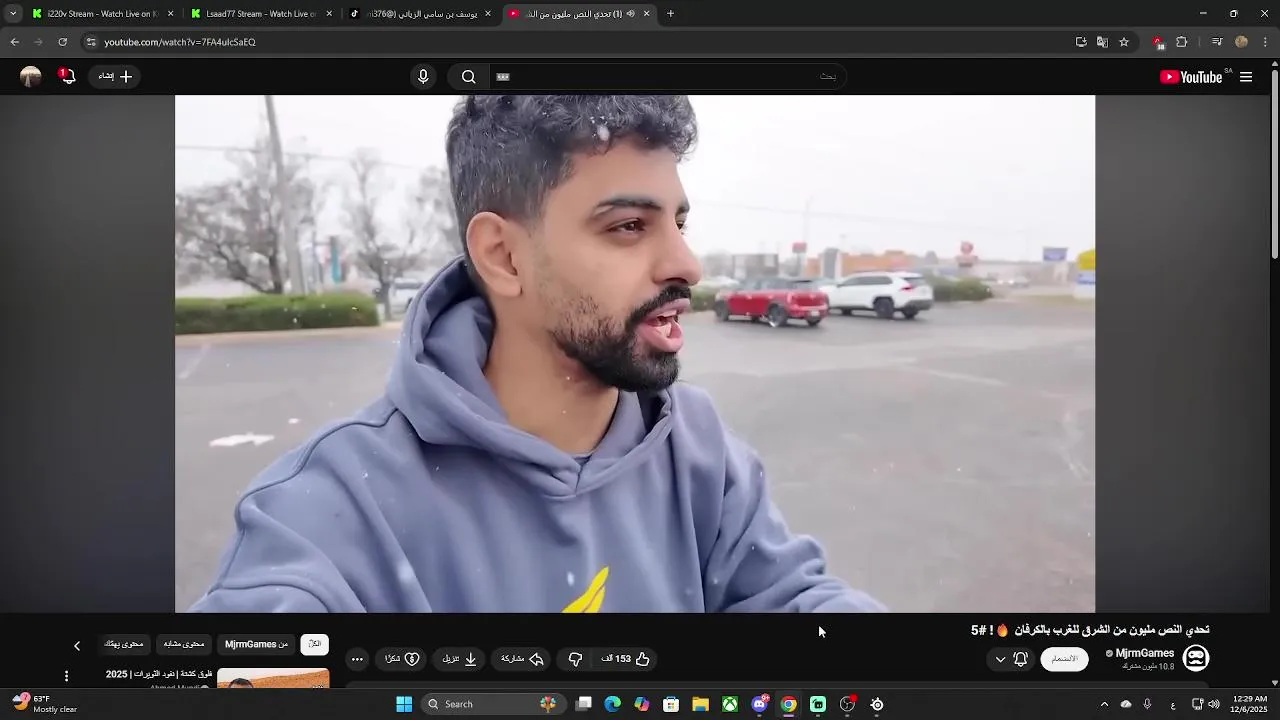The width and height of the screenshot is (1280, 720).
Task: Open Chrome profile avatar
Action: [1241, 42]
